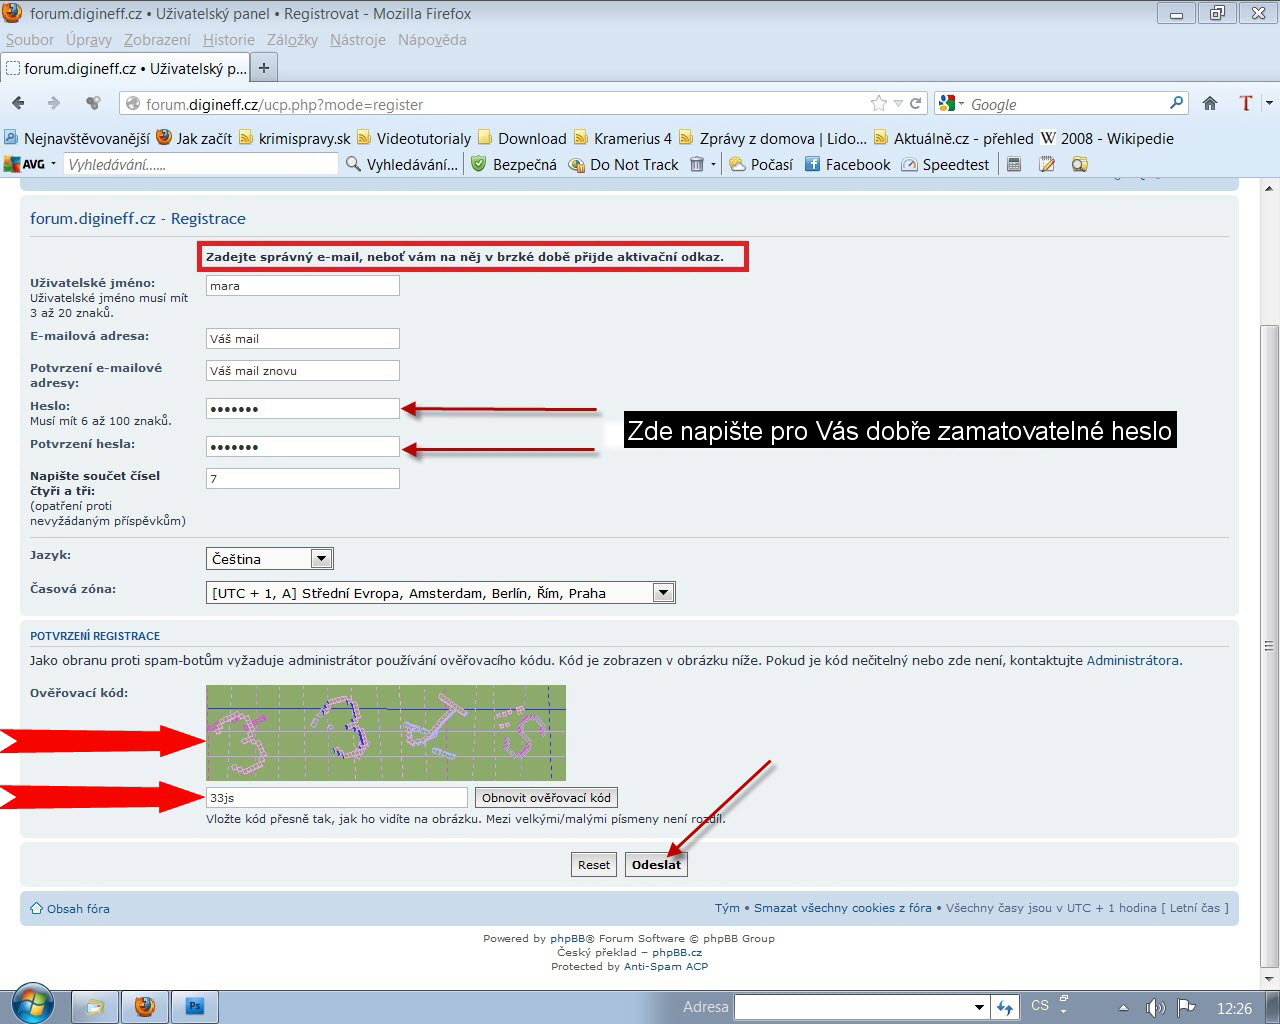The width and height of the screenshot is (1280, 1024).
Task: Open new tab with plus button
Action: (x=264, y=68)
